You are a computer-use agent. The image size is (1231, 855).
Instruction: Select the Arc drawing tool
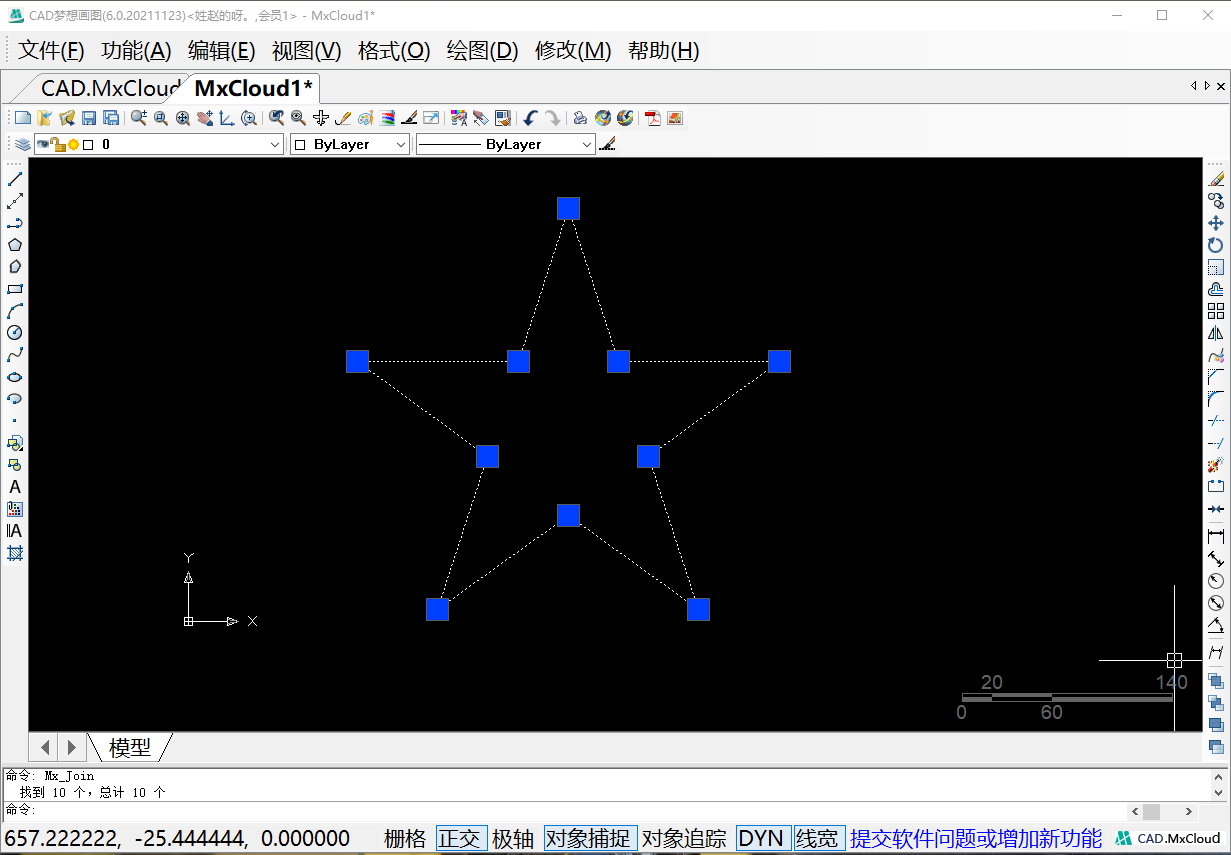(15, 311)
